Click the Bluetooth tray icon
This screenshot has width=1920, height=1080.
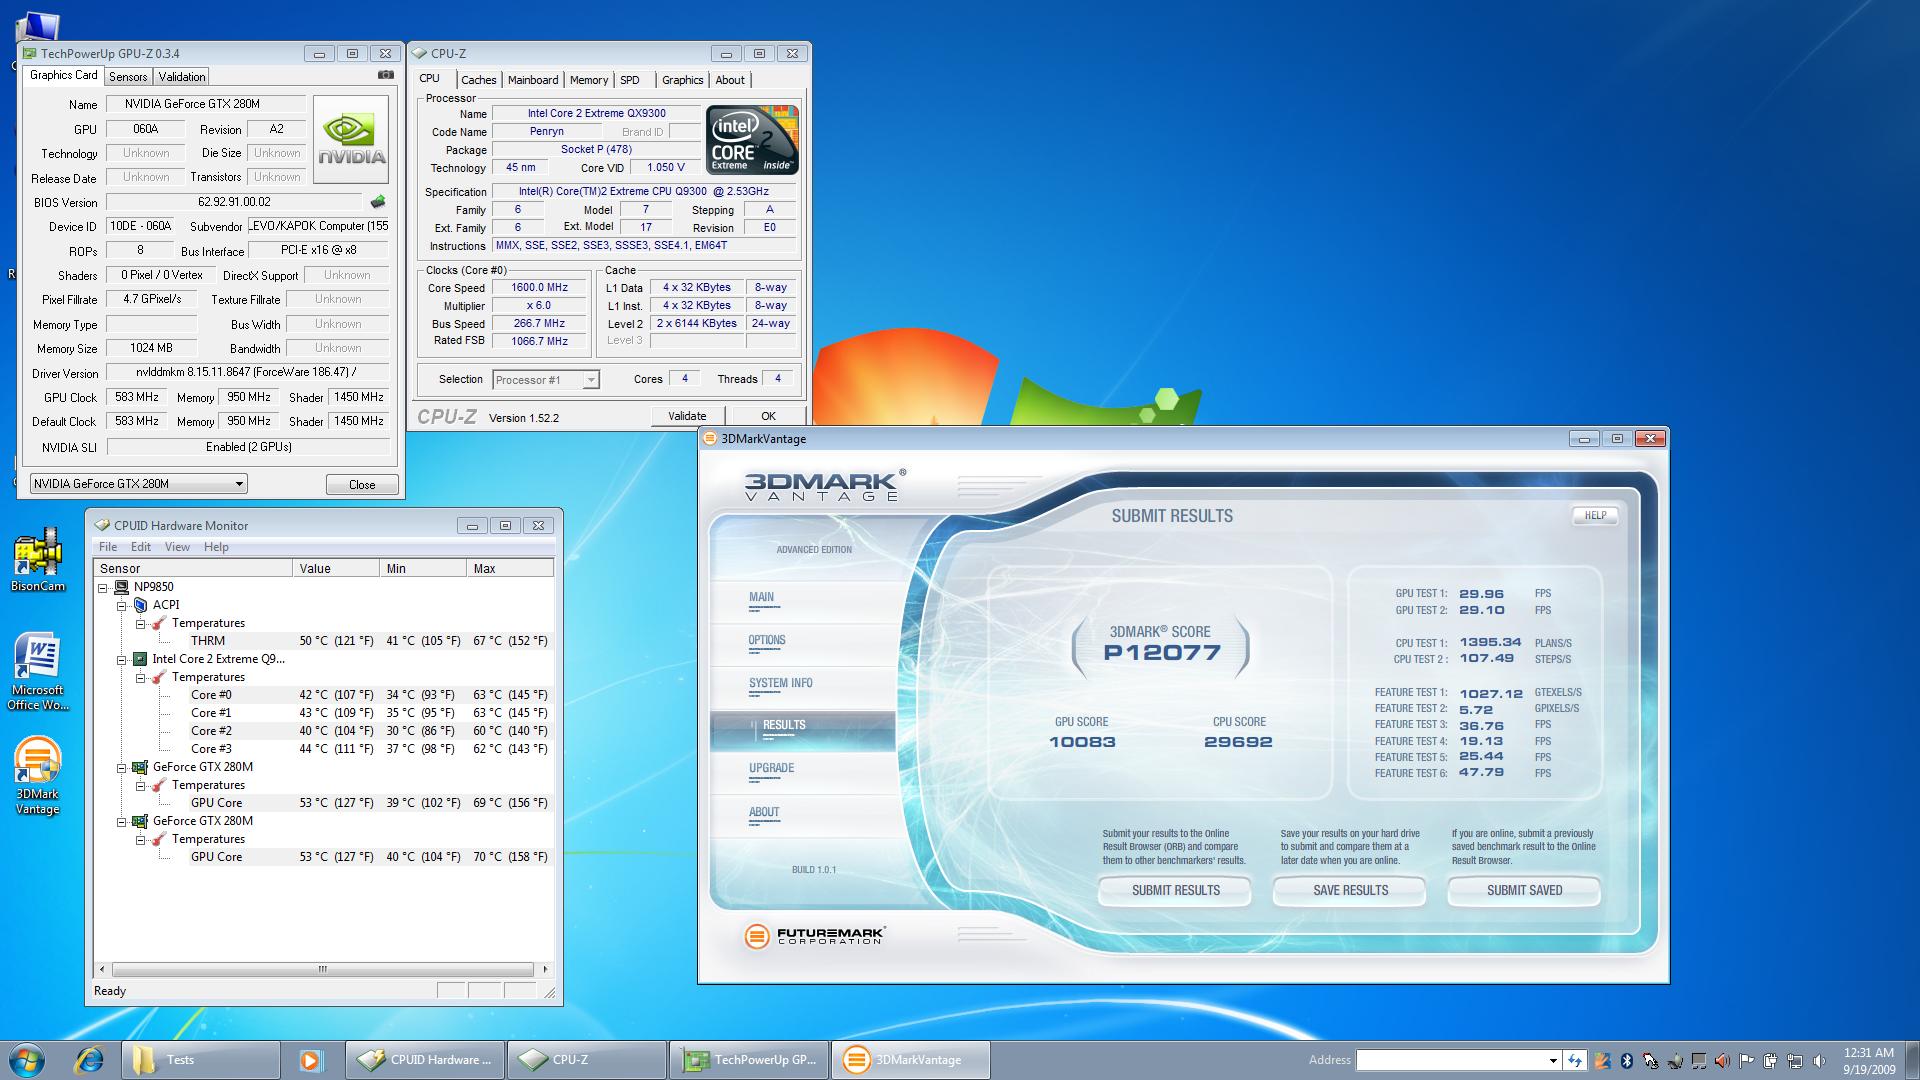pos(1627,1061)
